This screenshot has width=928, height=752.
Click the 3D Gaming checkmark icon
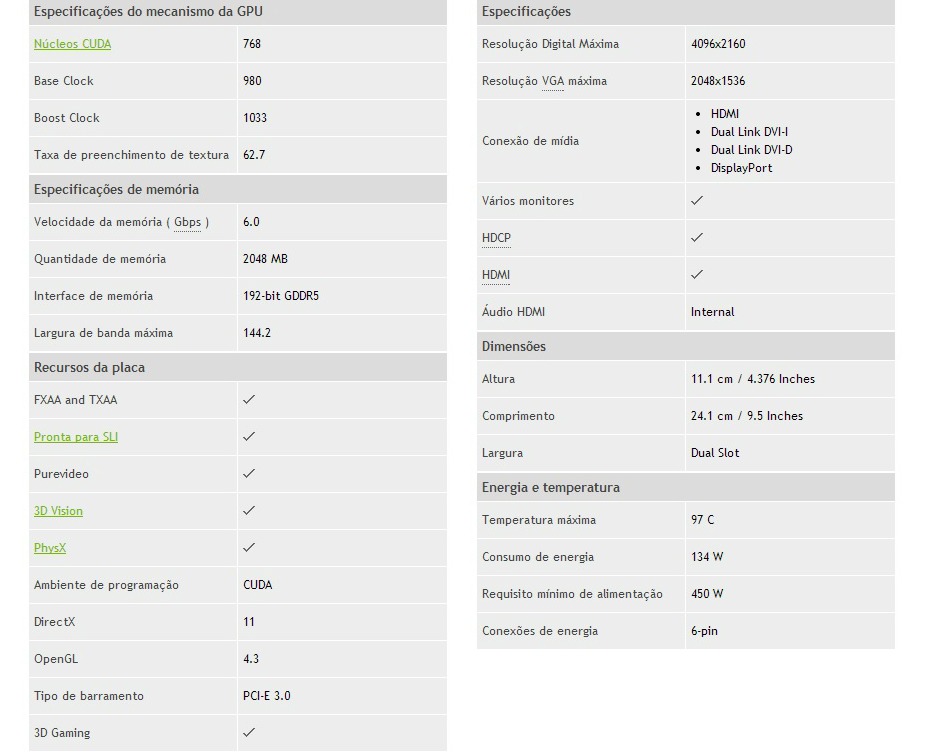point(249,733)
